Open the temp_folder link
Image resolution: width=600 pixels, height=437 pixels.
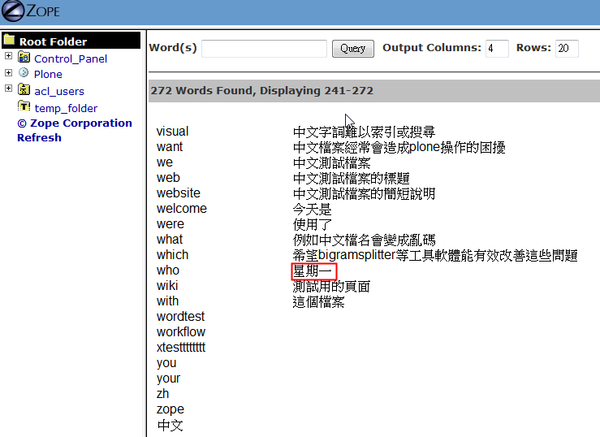[66, 108]
